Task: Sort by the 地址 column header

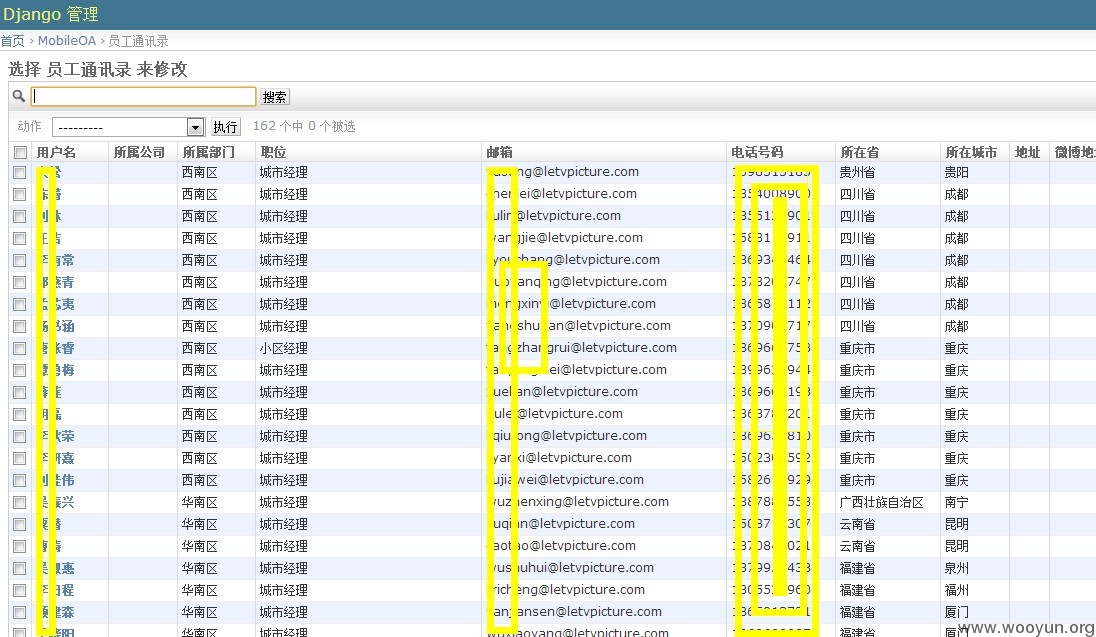Action: [1028, 152]
